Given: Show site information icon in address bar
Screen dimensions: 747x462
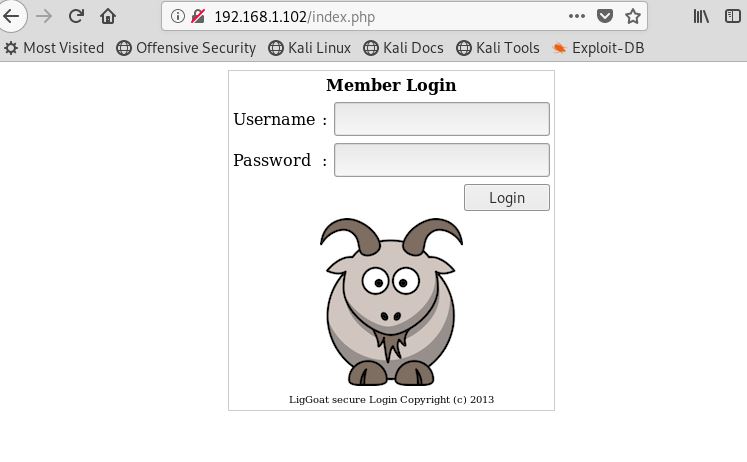Looking at the screenshot, I should (x=178, y=16).
